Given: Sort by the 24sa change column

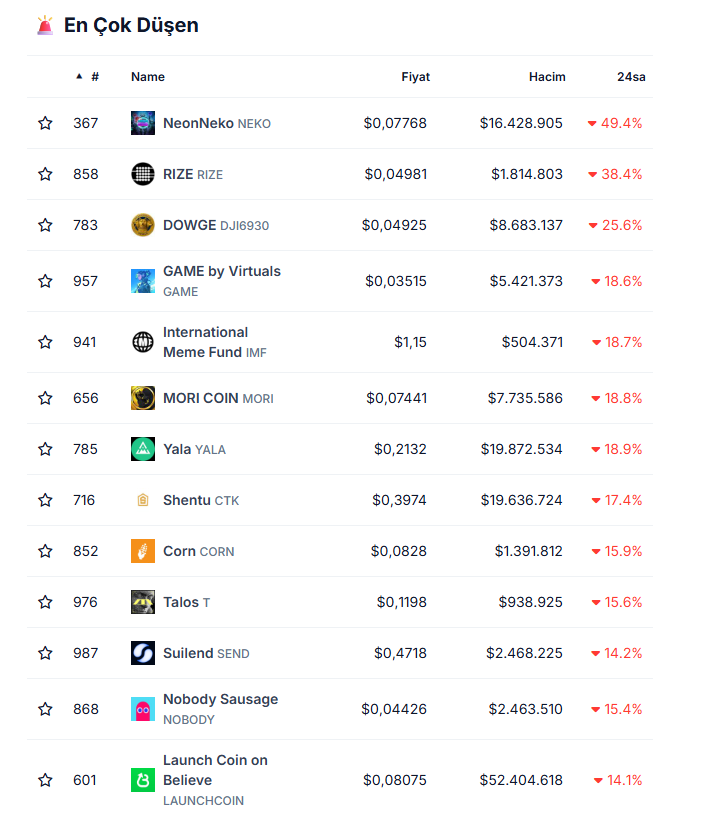Looking at the screenshot, I should (630, 77).
